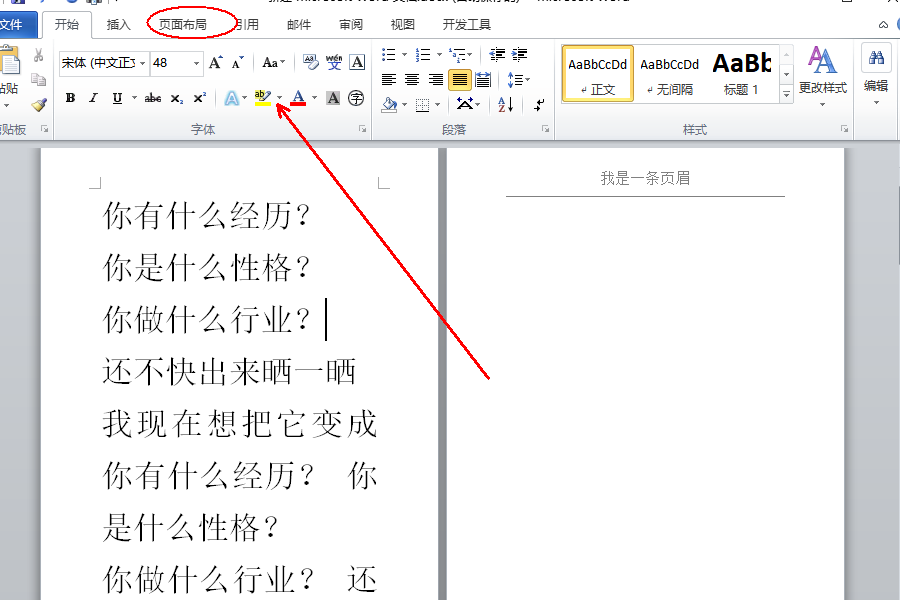Open the phonetic guide (wén) tool
The width and height of the screenshot is (900, 600).
[x=333, y=62]
